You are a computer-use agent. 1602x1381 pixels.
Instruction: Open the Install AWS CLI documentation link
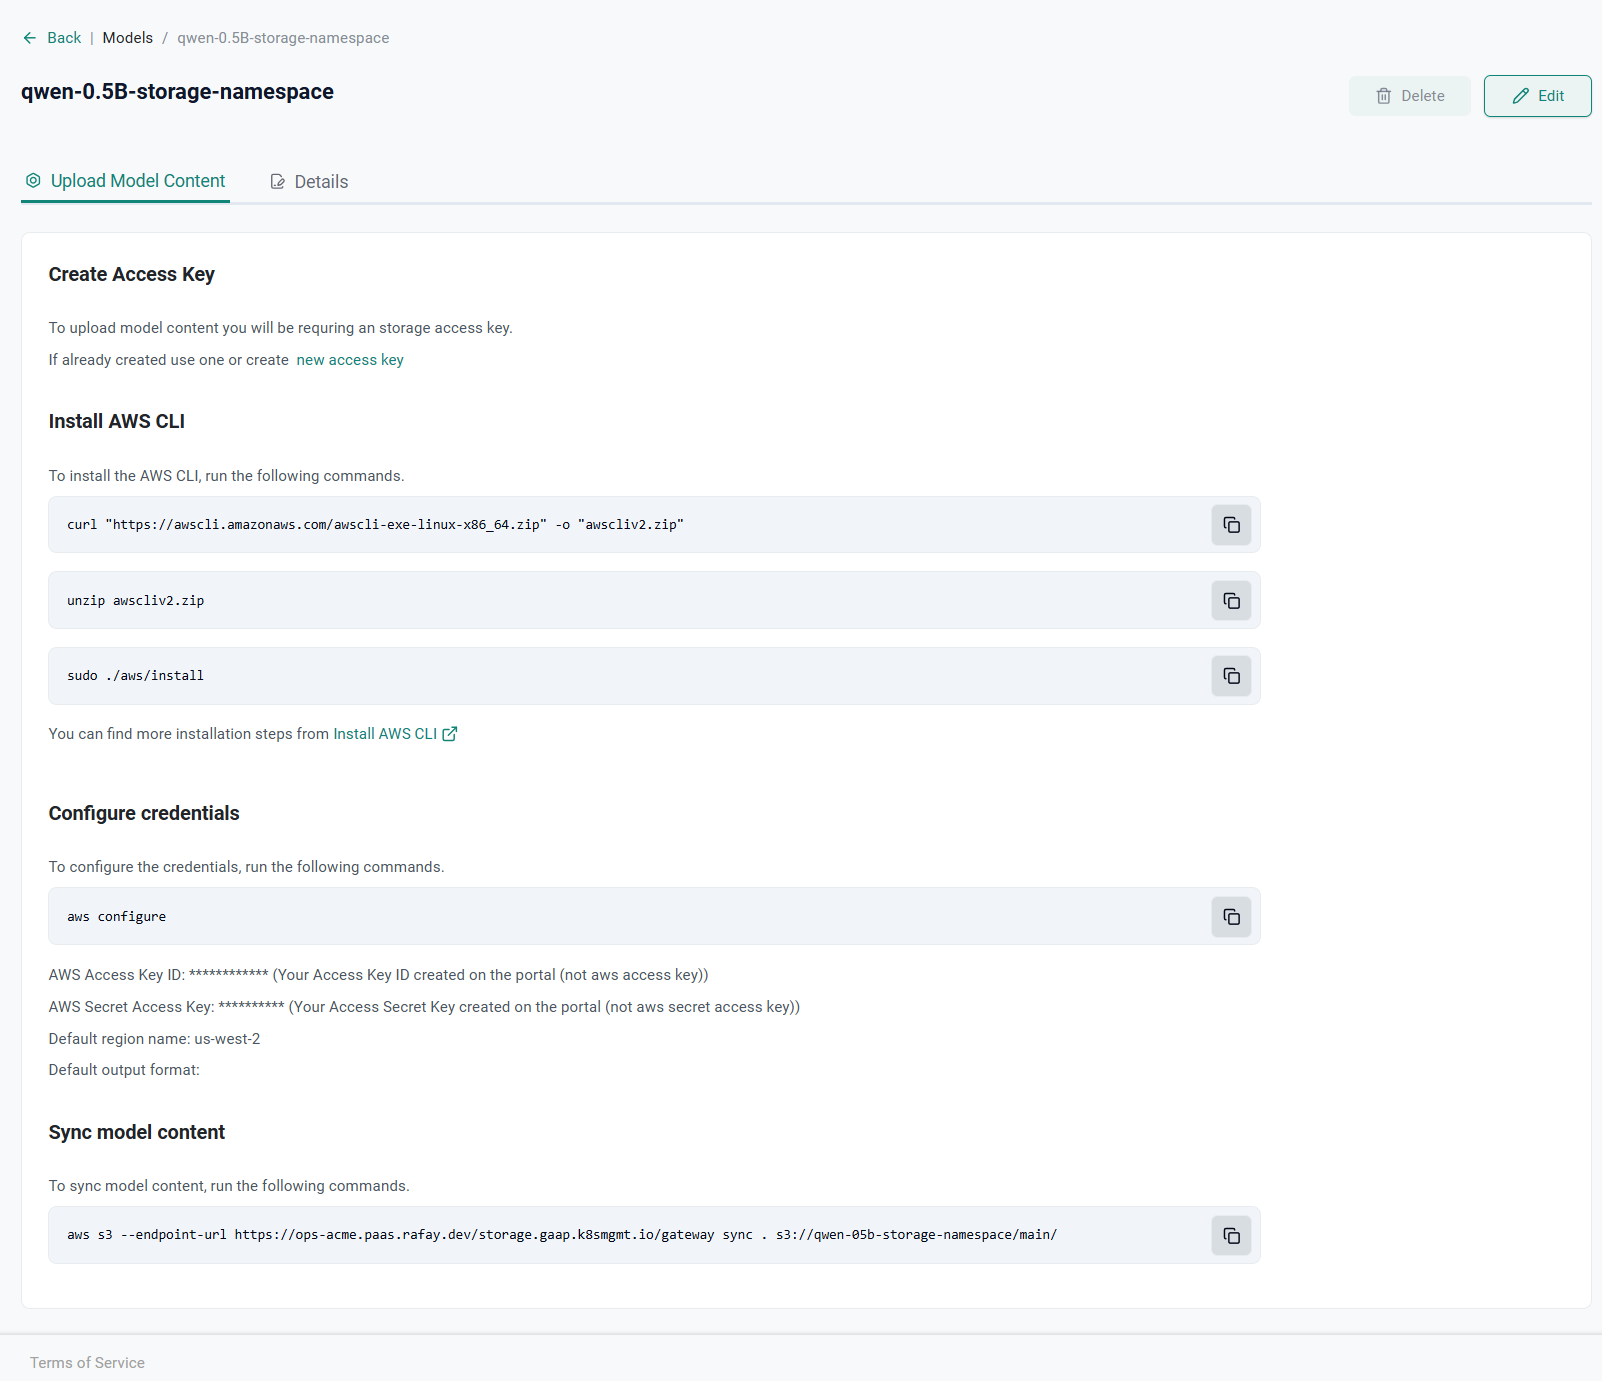[x=385, y=734]
